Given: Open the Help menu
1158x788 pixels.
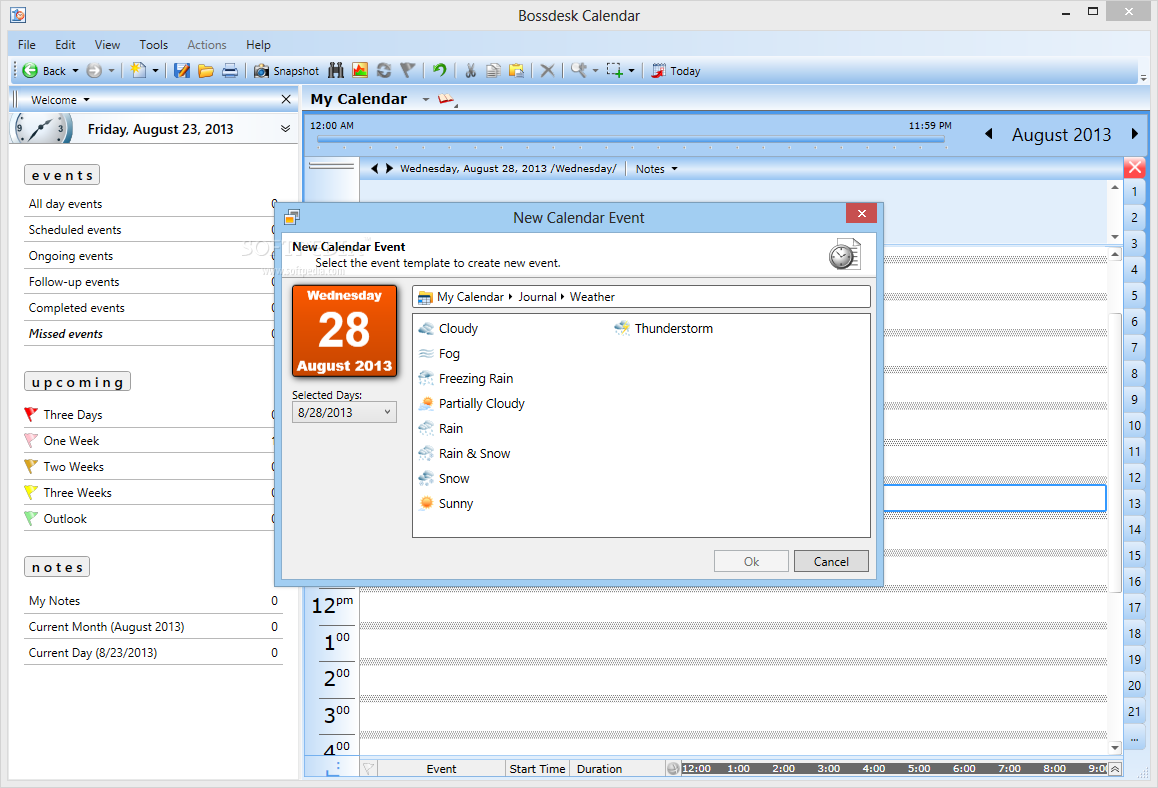Looking at the screenshot, I should pos(258,45).
